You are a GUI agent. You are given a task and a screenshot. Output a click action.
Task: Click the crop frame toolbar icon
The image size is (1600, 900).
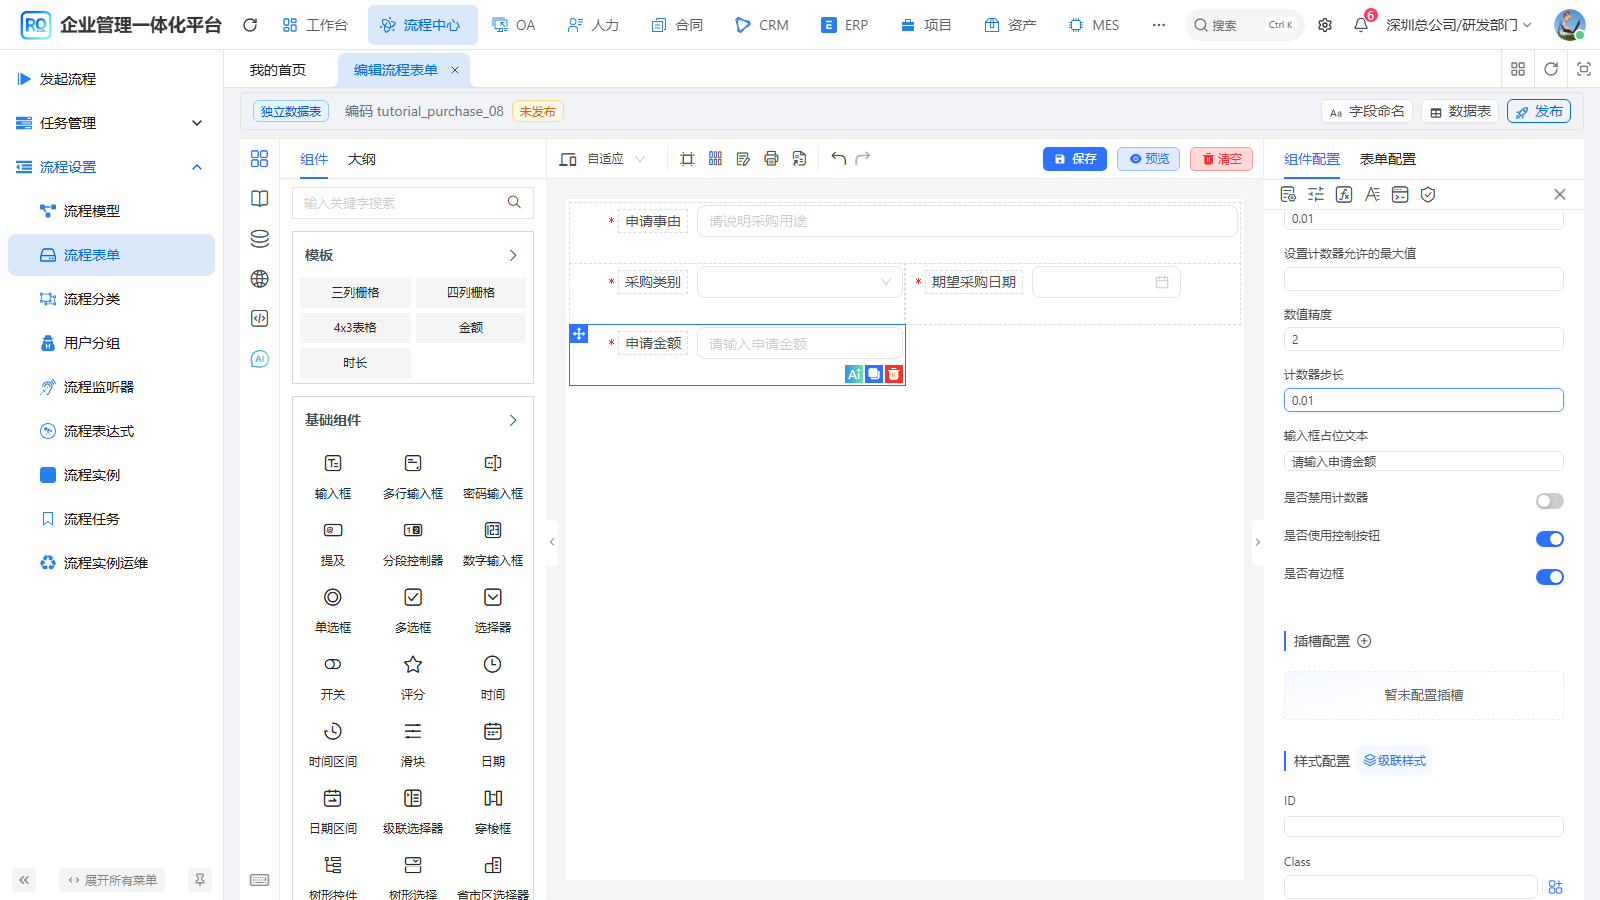point(687,159)
